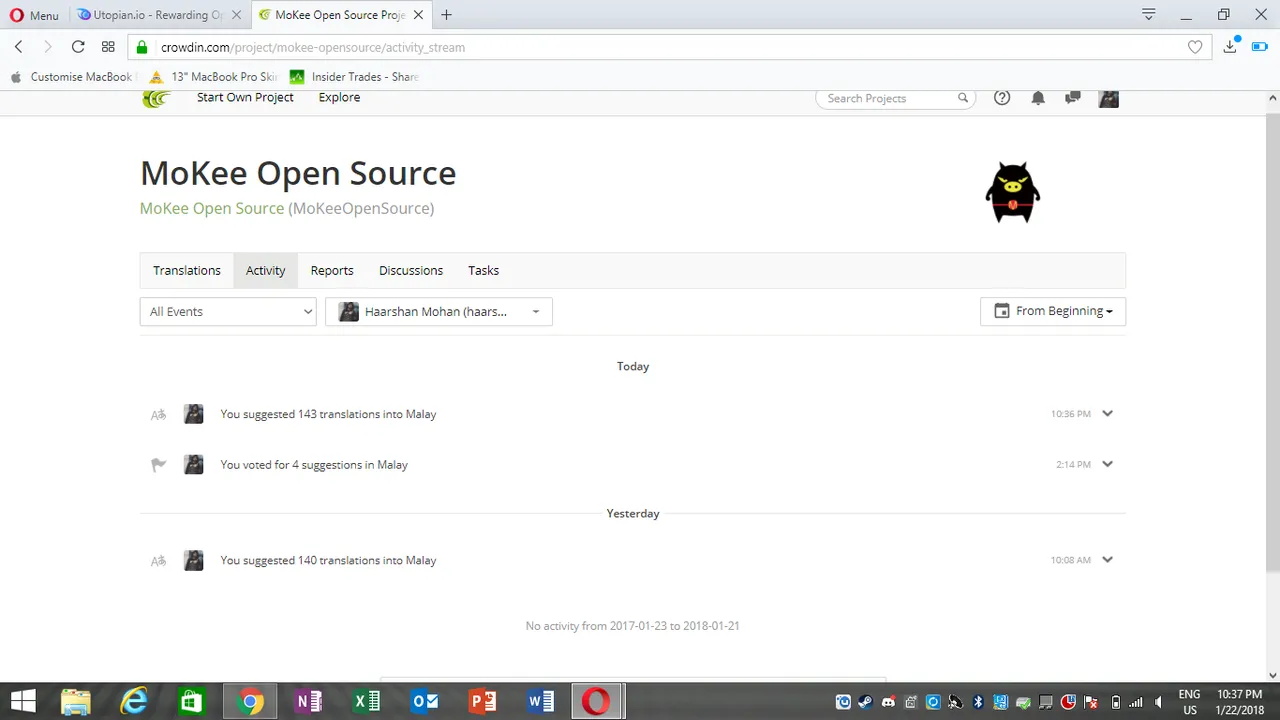Expand the 143 translations activity entry

[x=1107, y=413]
